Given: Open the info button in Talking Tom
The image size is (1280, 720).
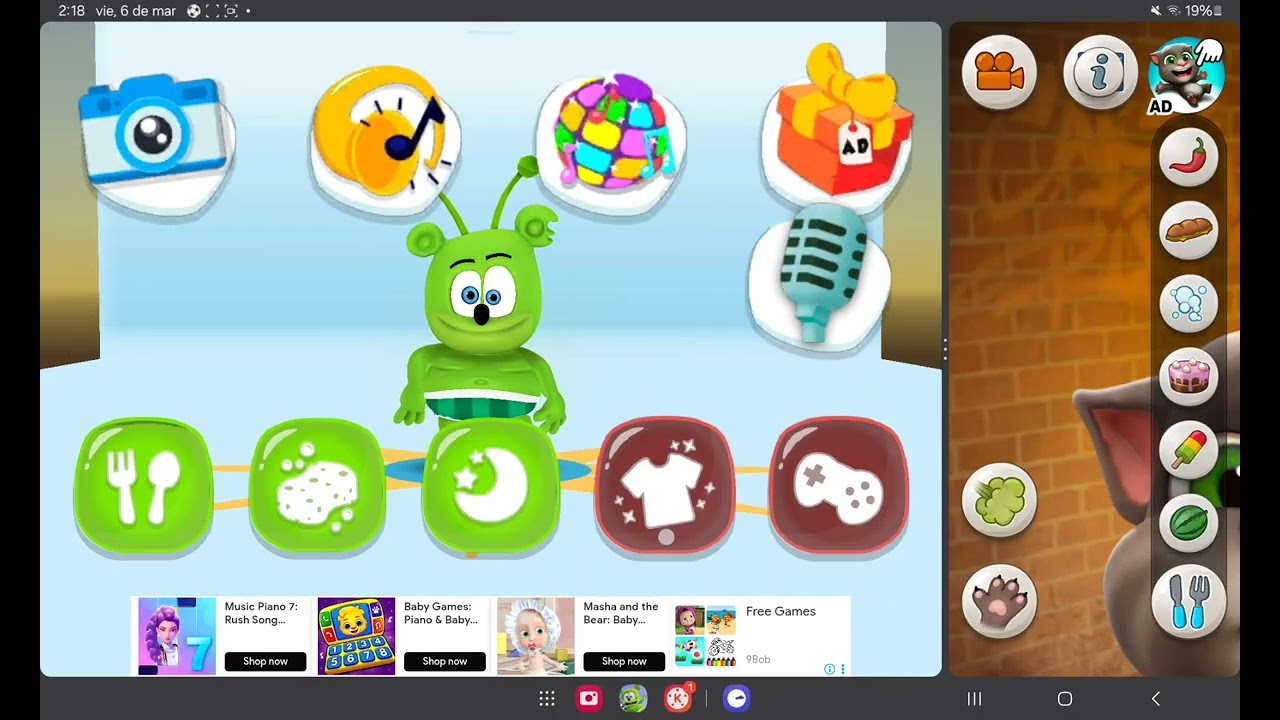Looking at the screenshot, I should [x=1100, y=72].
